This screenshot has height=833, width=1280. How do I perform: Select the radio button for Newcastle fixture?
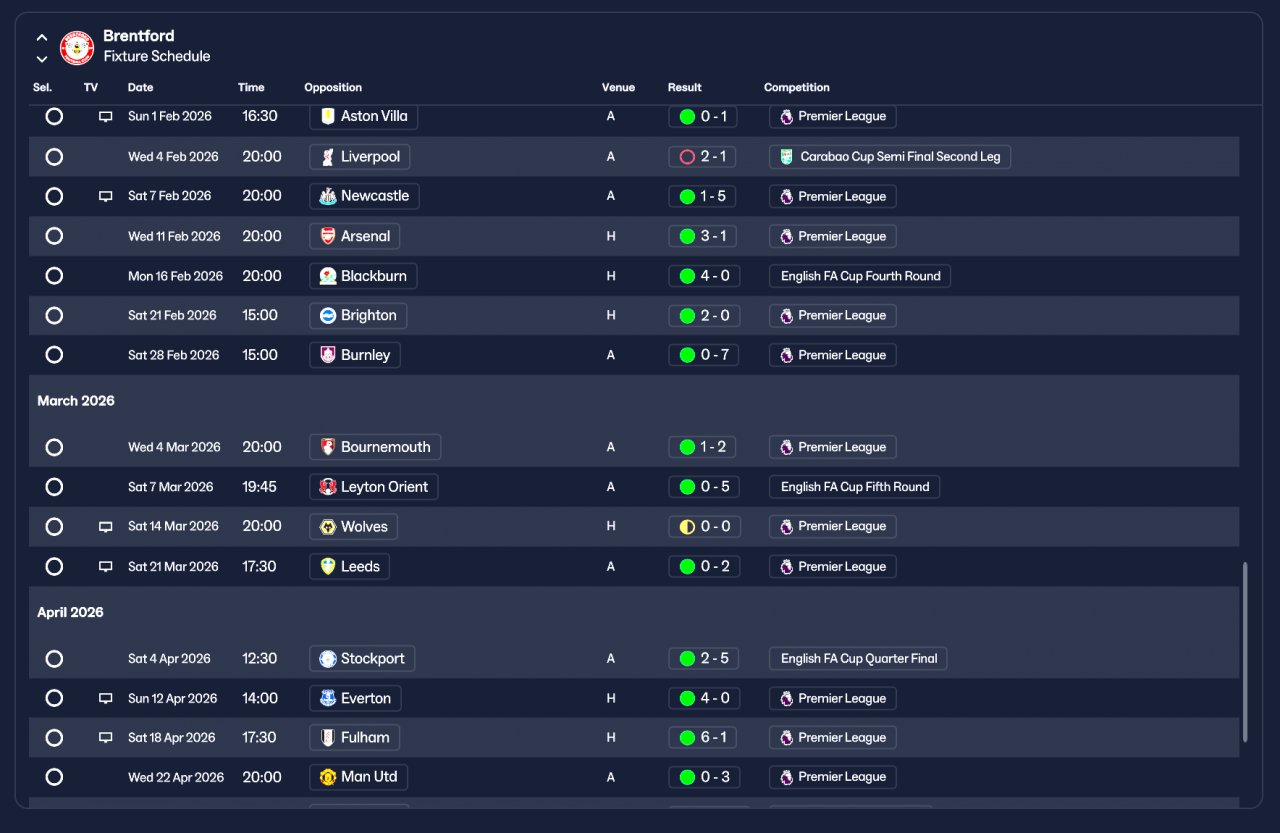click(x=54, y=196)
